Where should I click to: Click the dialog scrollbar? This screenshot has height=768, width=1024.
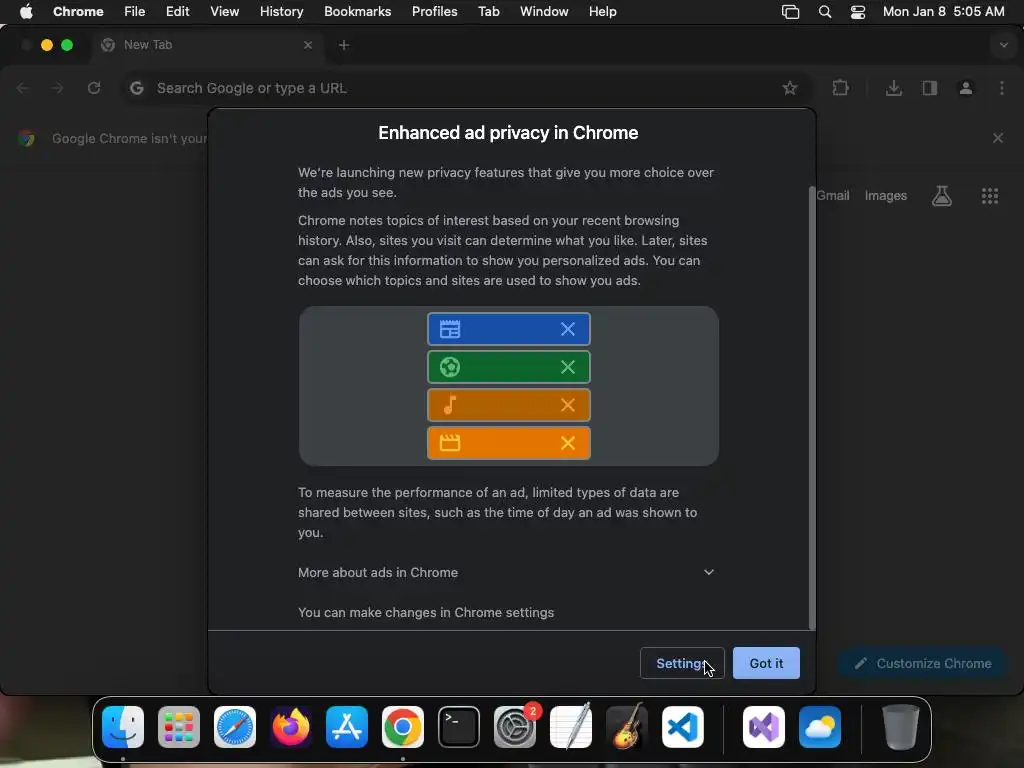pos(812,408)
